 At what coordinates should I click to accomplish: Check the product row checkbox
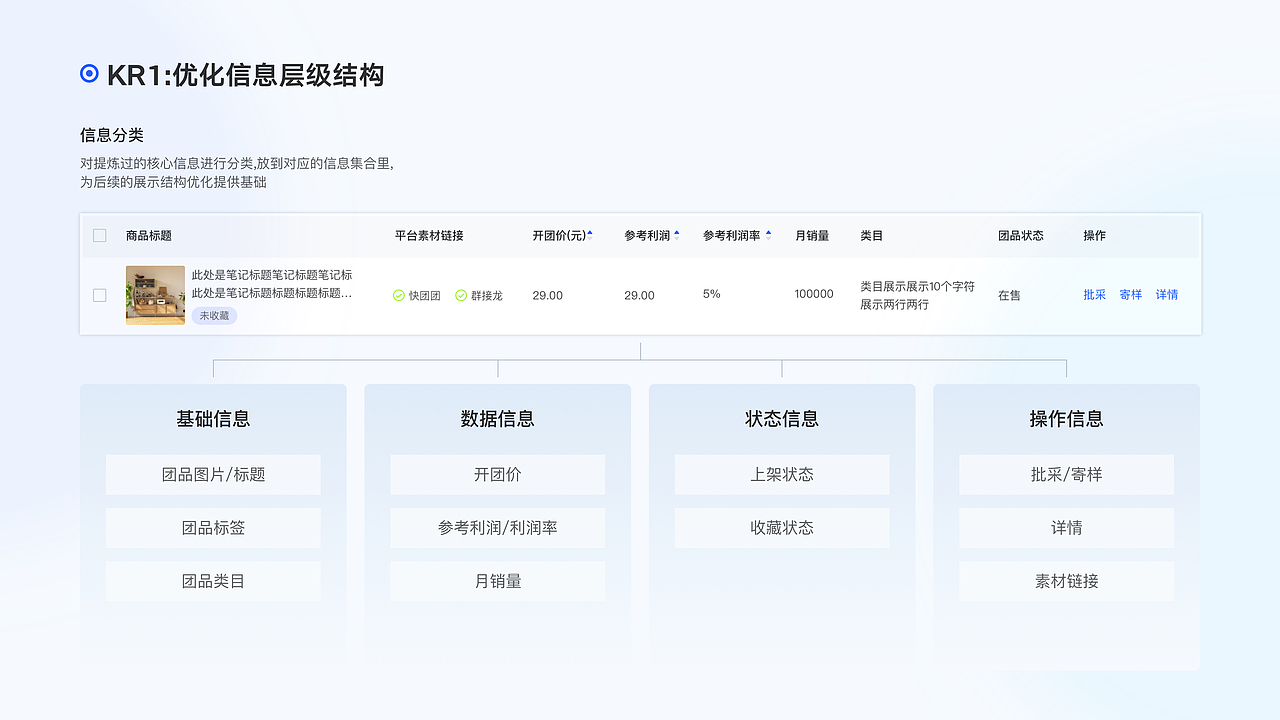tap(100, 295)
